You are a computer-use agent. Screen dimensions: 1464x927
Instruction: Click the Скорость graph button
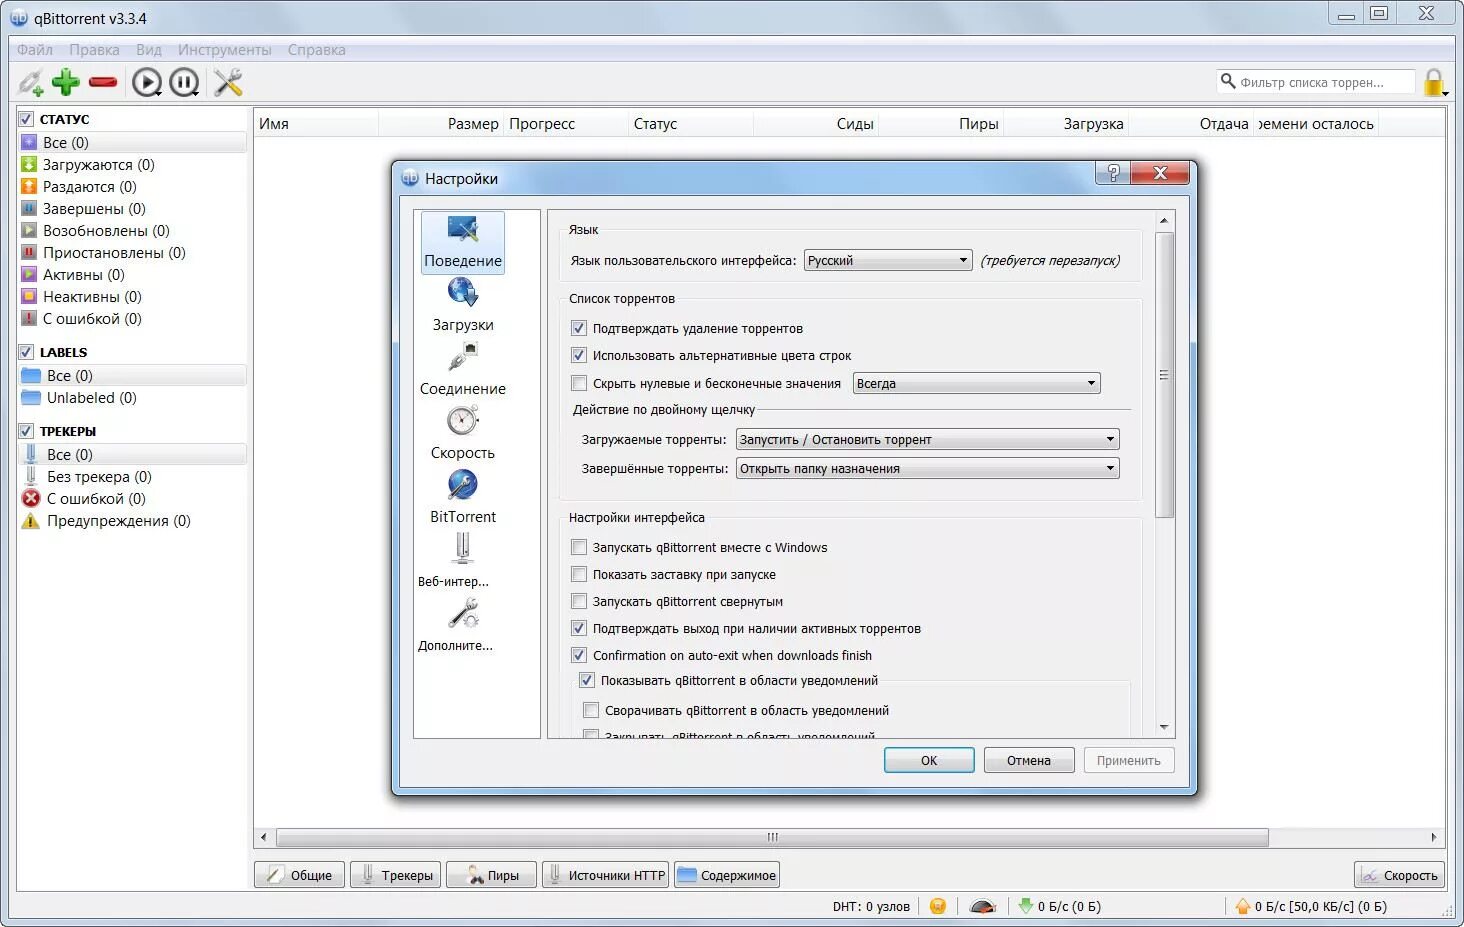[1399, 875]
